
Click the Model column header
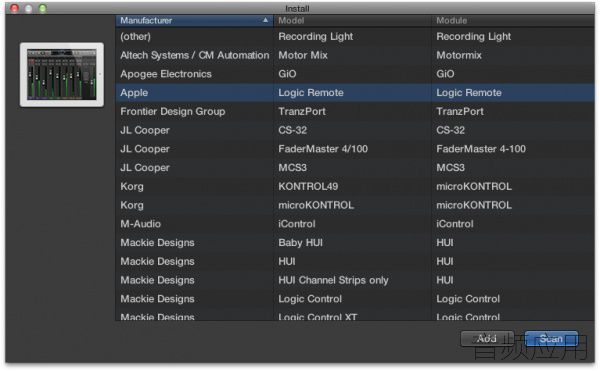(x=352, y=21)
